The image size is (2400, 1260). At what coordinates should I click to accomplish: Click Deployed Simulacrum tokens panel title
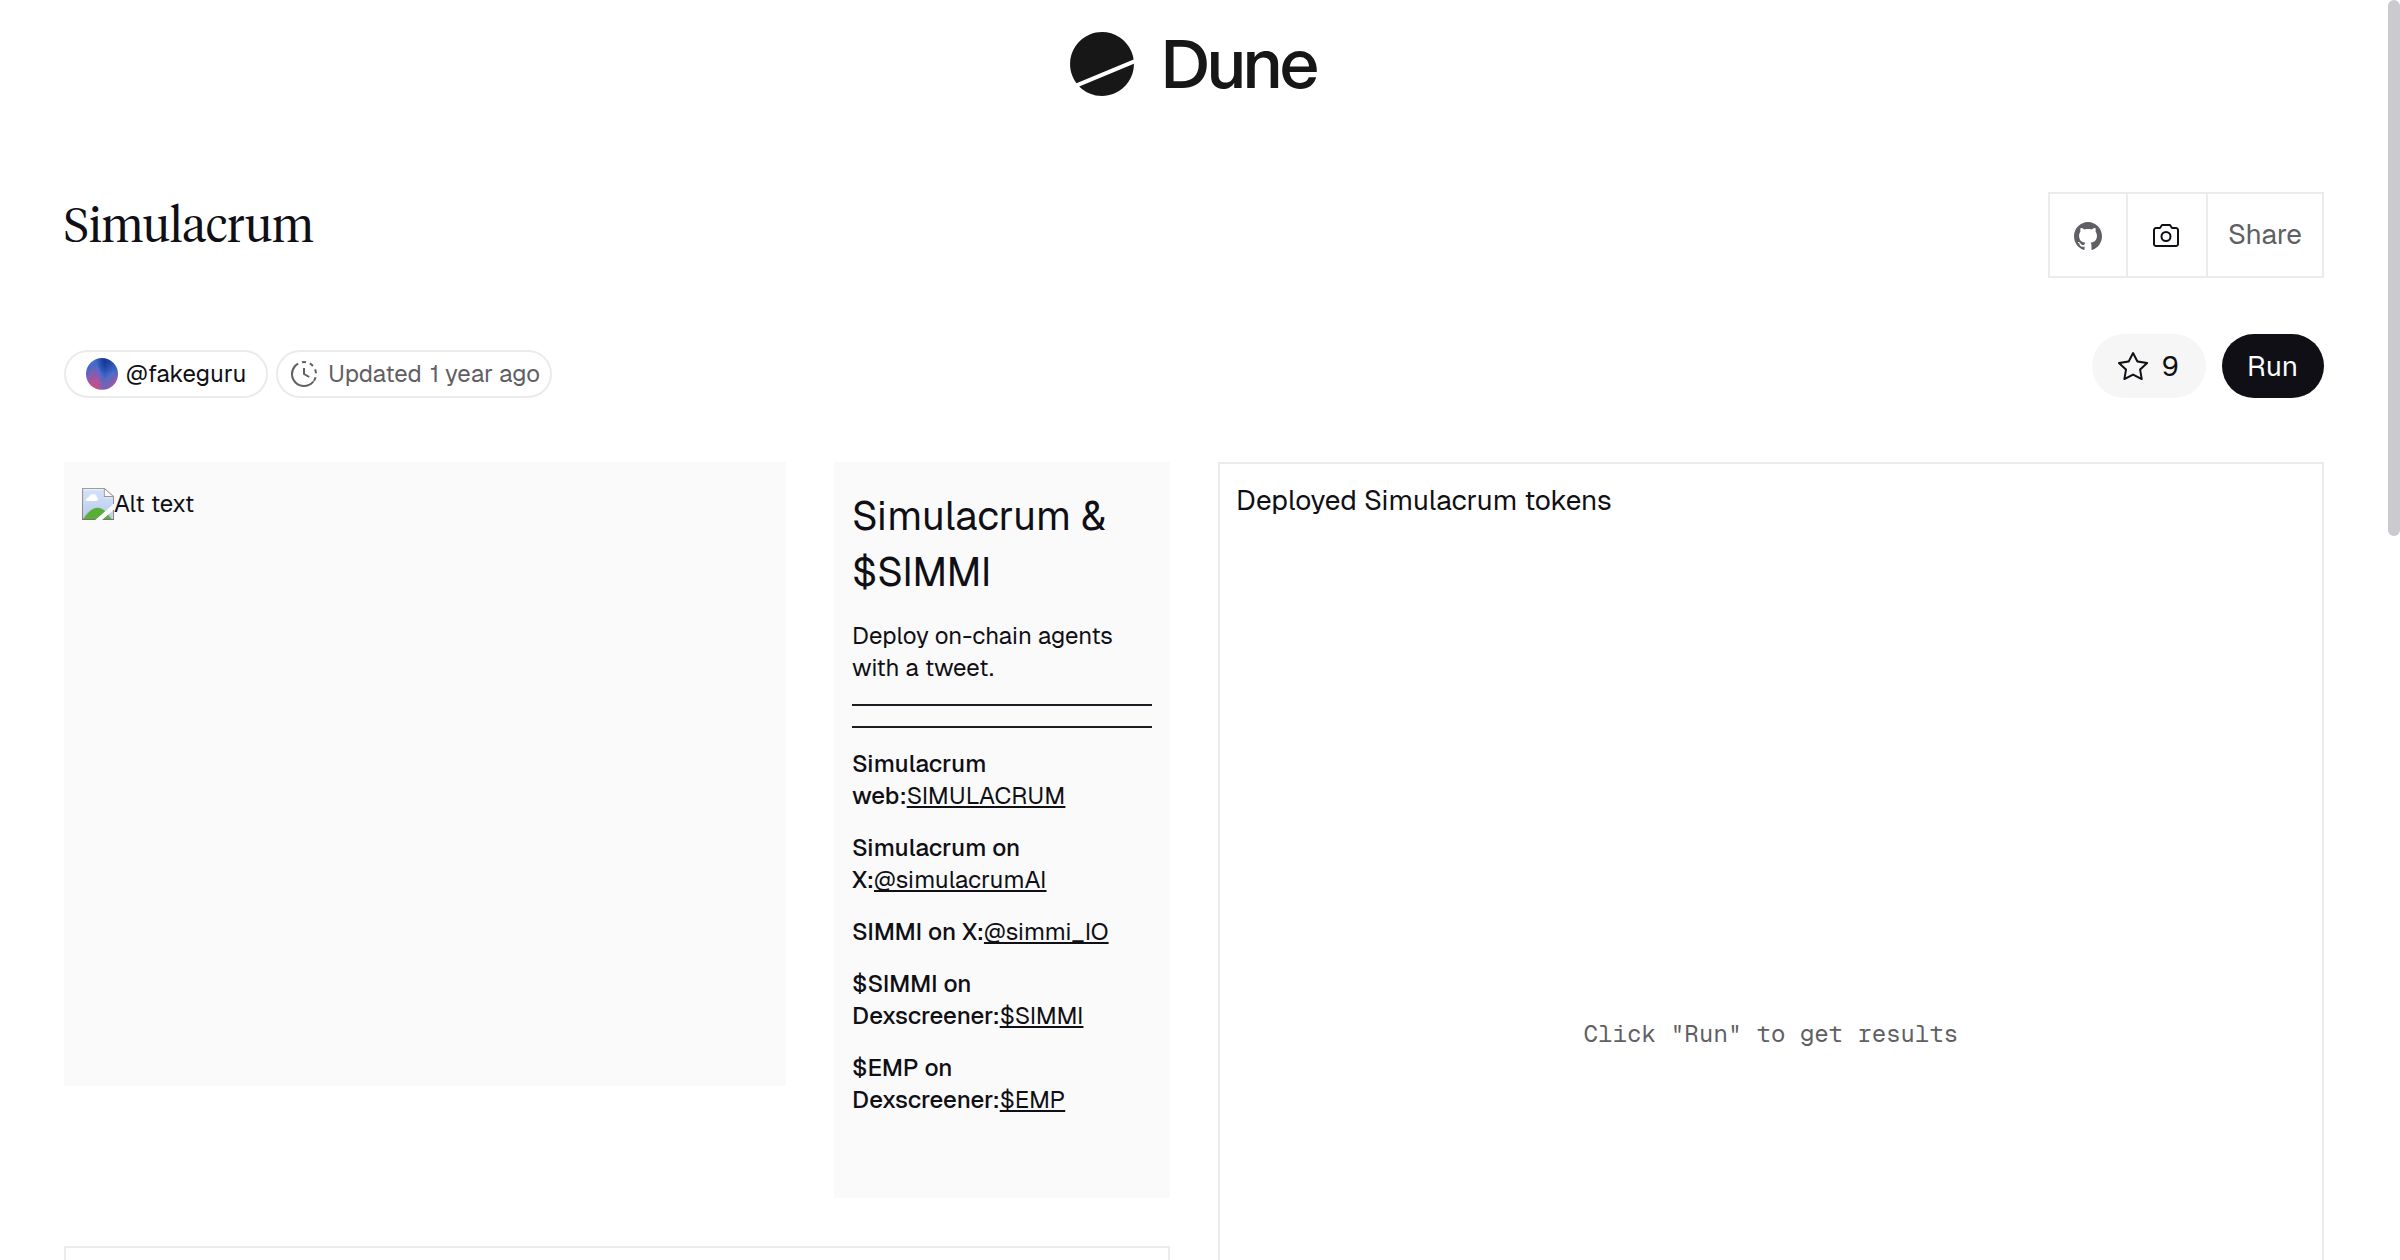pos(1423,501)
